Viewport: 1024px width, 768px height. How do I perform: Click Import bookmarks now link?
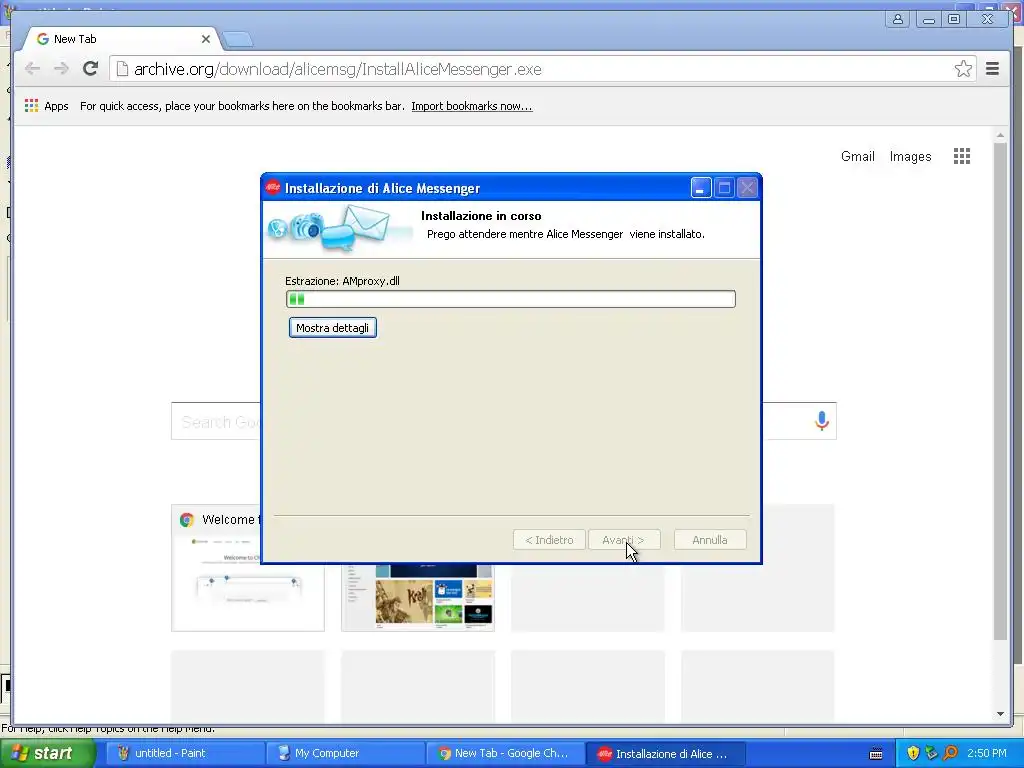coord(472,106)
